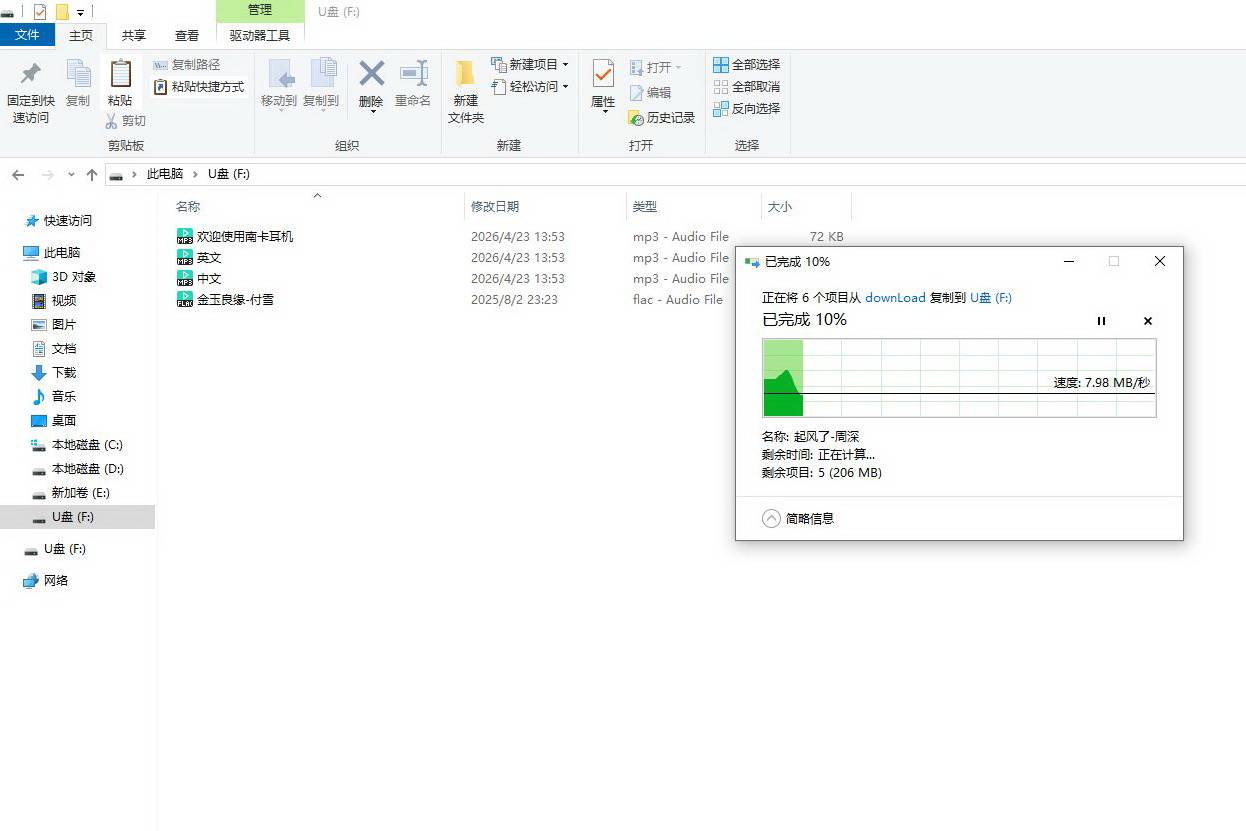
Task: Collapse details via 简略信息 chevron
Action: (x=771, y=519)
